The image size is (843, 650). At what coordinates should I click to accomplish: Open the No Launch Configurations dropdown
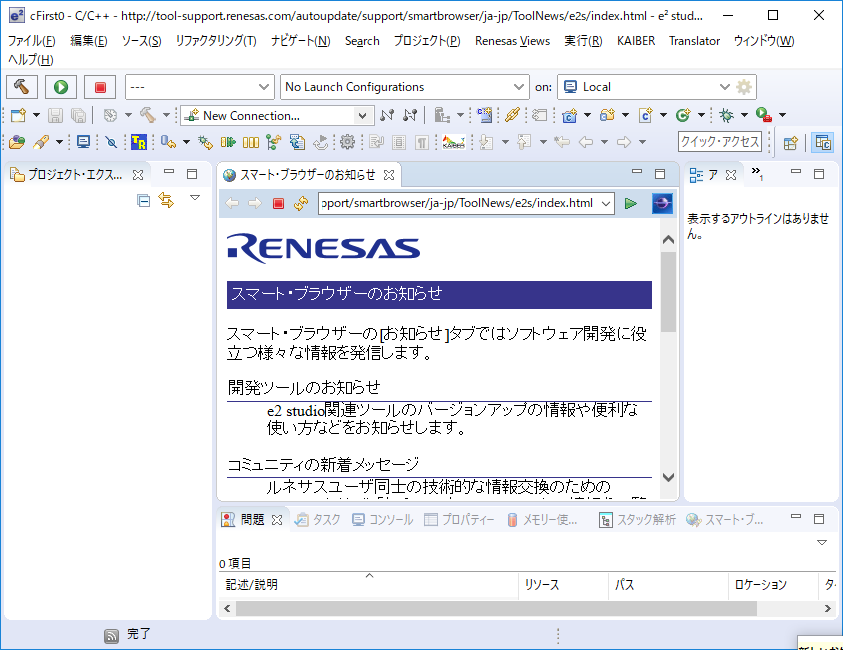coord(404,87)
